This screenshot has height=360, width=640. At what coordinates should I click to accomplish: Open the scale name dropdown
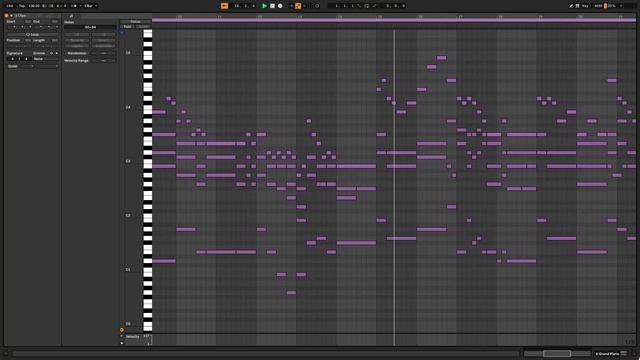coord(47,66)
